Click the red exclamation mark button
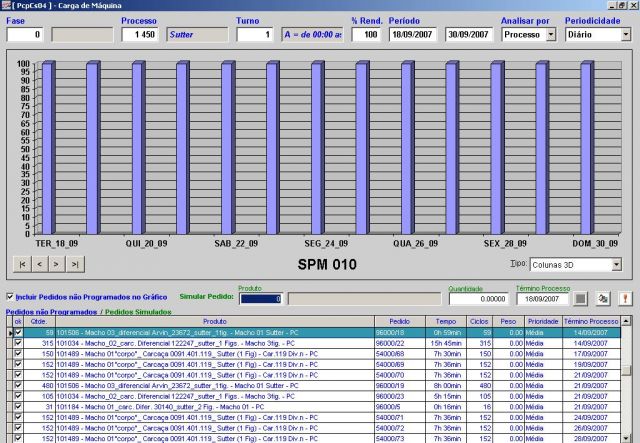Image resolution: width=640 pixels, height=443 pixels. (x=625, y=299)
